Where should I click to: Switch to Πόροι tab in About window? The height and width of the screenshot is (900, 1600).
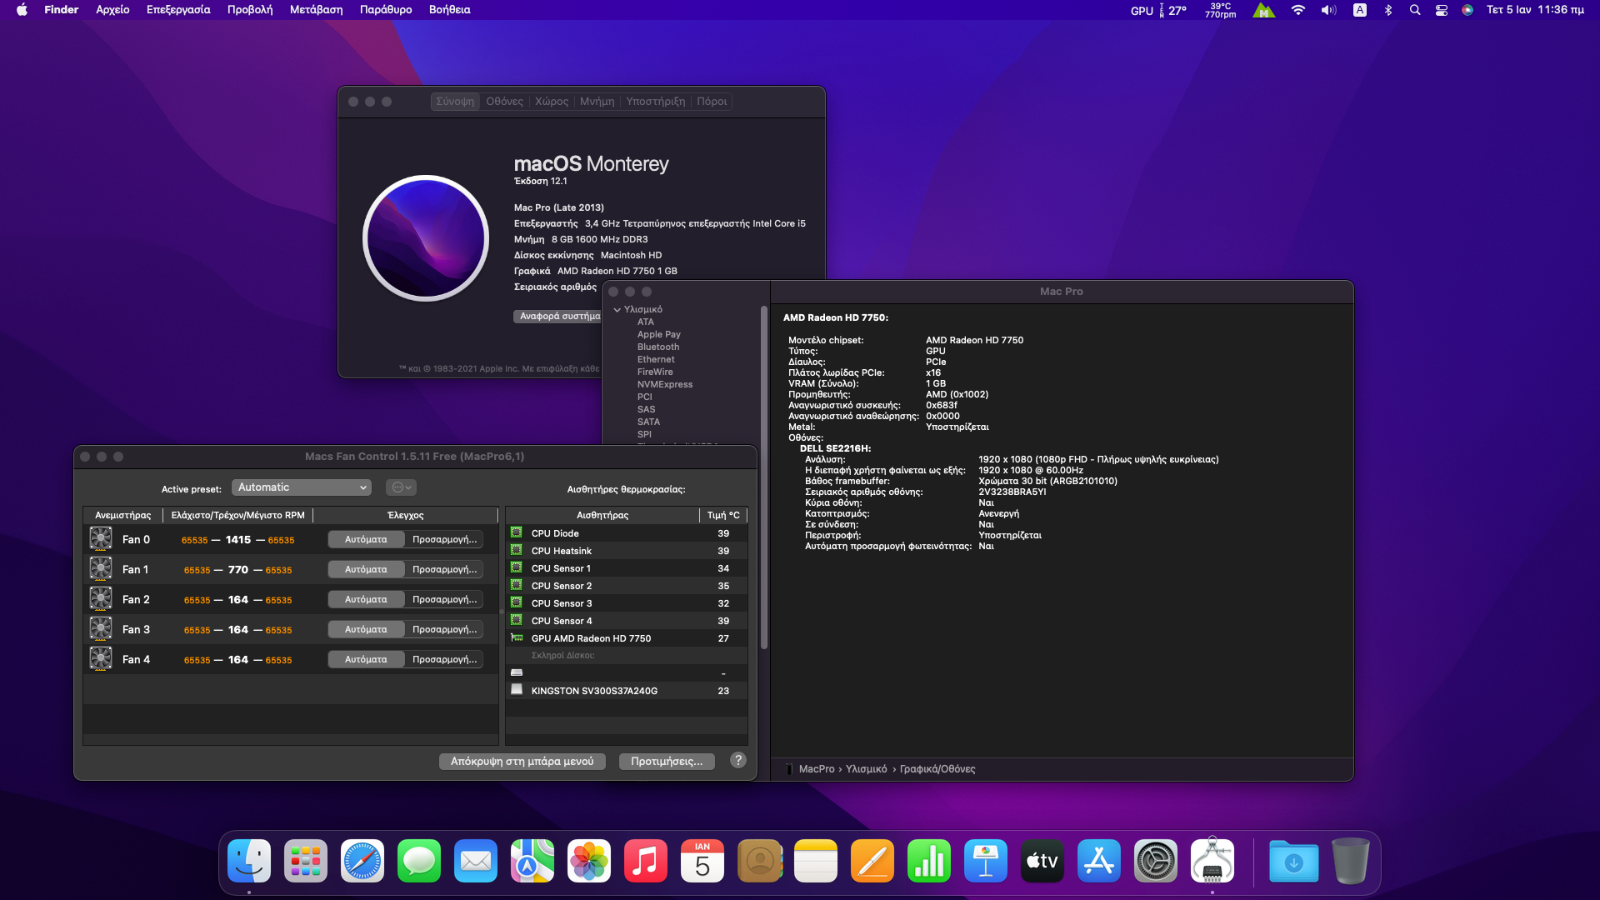712,101
